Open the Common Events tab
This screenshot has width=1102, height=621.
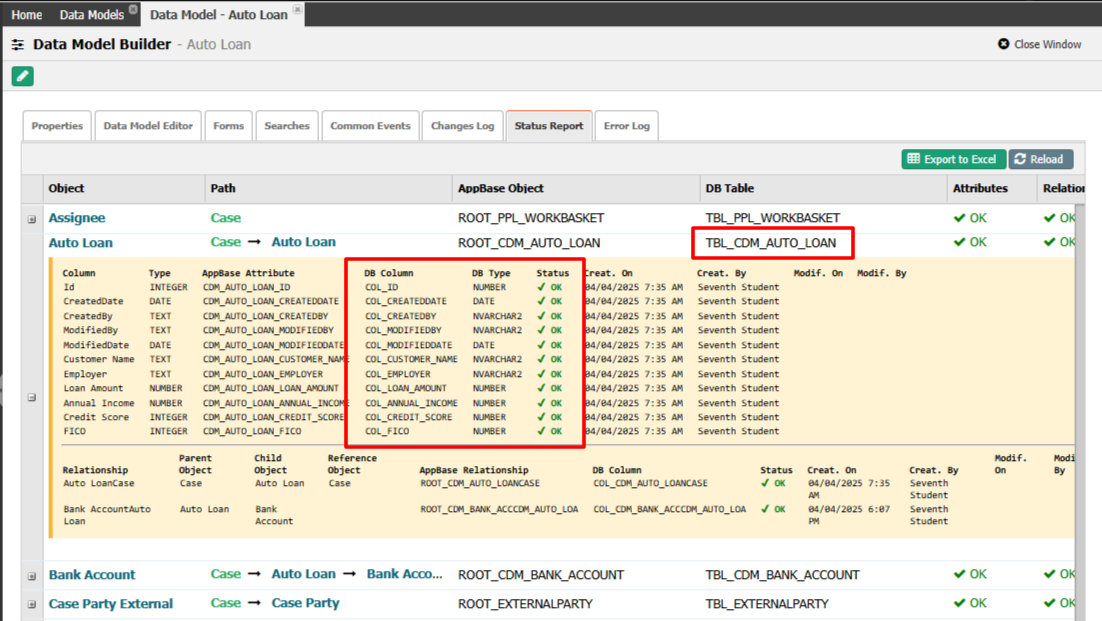point(370,126)
